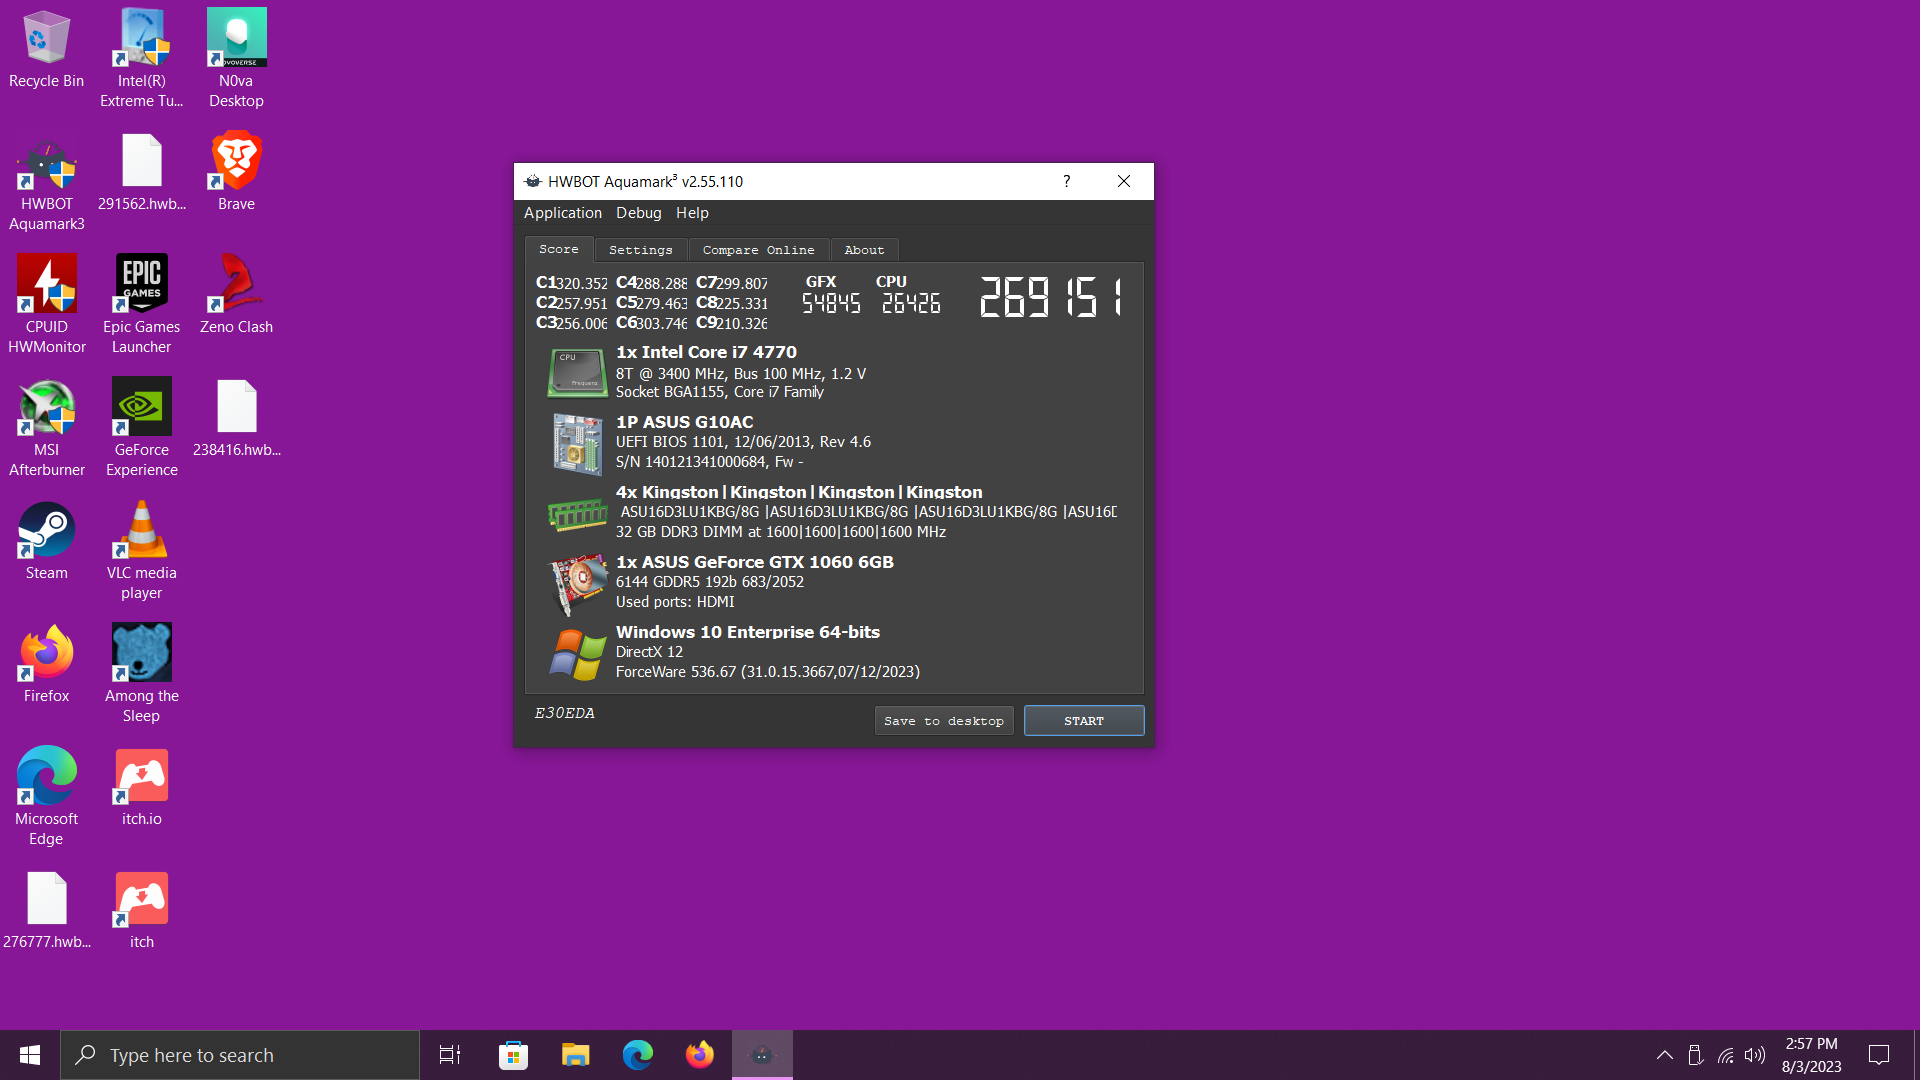This screenshot has height=1080, width=1920.
Task: Open the Recycle Bin desktop icon
Action: pyautogui.click(x=46, y=50)
